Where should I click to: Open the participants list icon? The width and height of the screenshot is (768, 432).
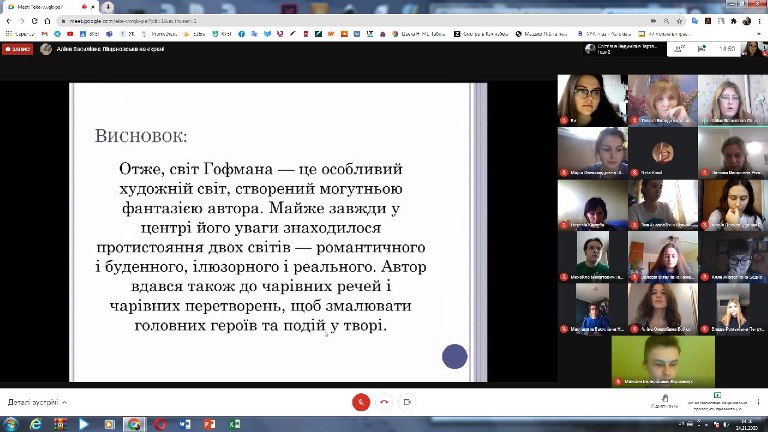679,48
